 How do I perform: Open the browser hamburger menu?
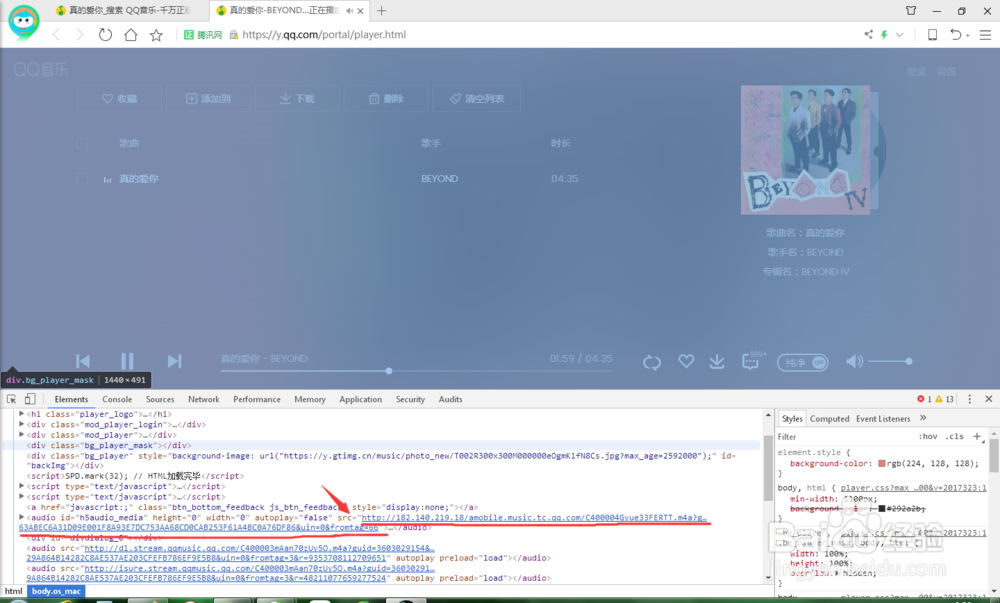pos(985,35)
